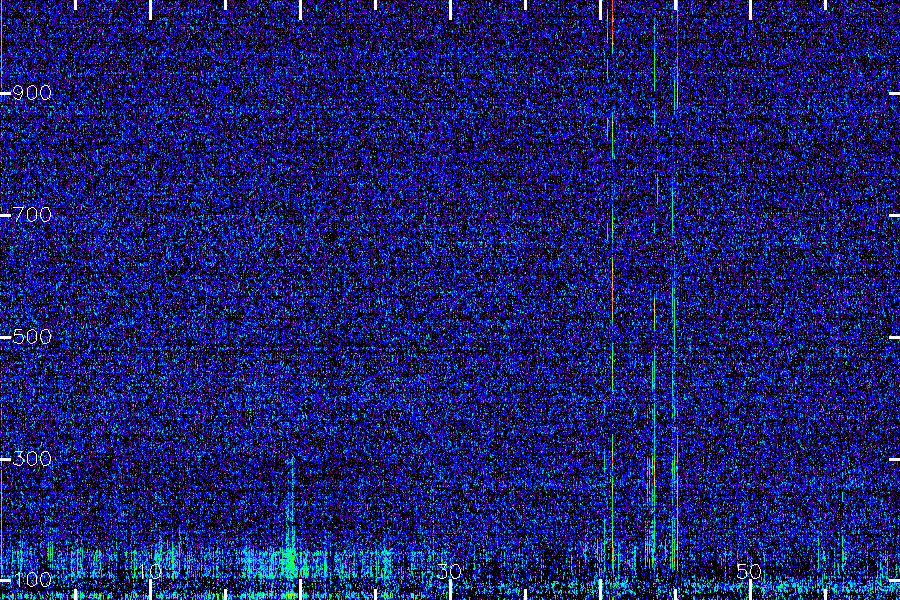Click the 30 time axis label

coord(449,571)
